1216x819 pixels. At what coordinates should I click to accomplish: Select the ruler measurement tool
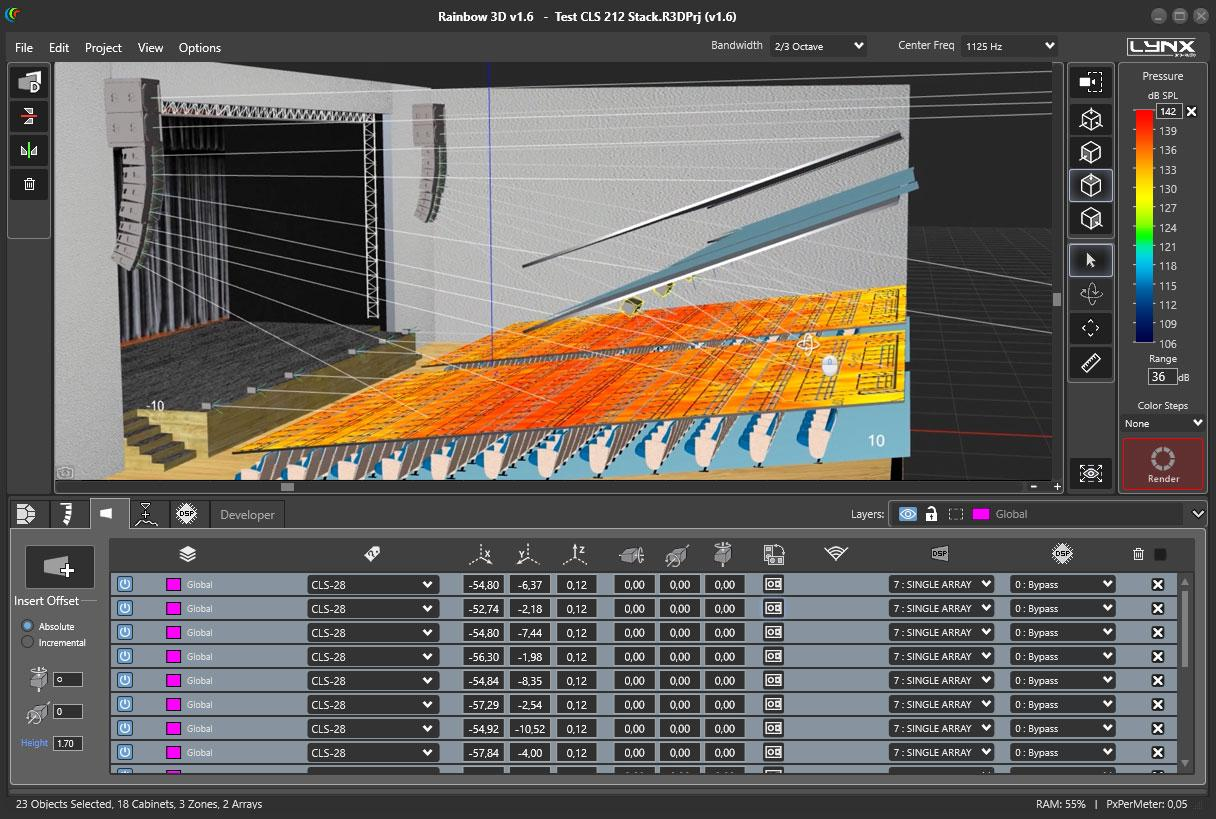(1090, 363)
